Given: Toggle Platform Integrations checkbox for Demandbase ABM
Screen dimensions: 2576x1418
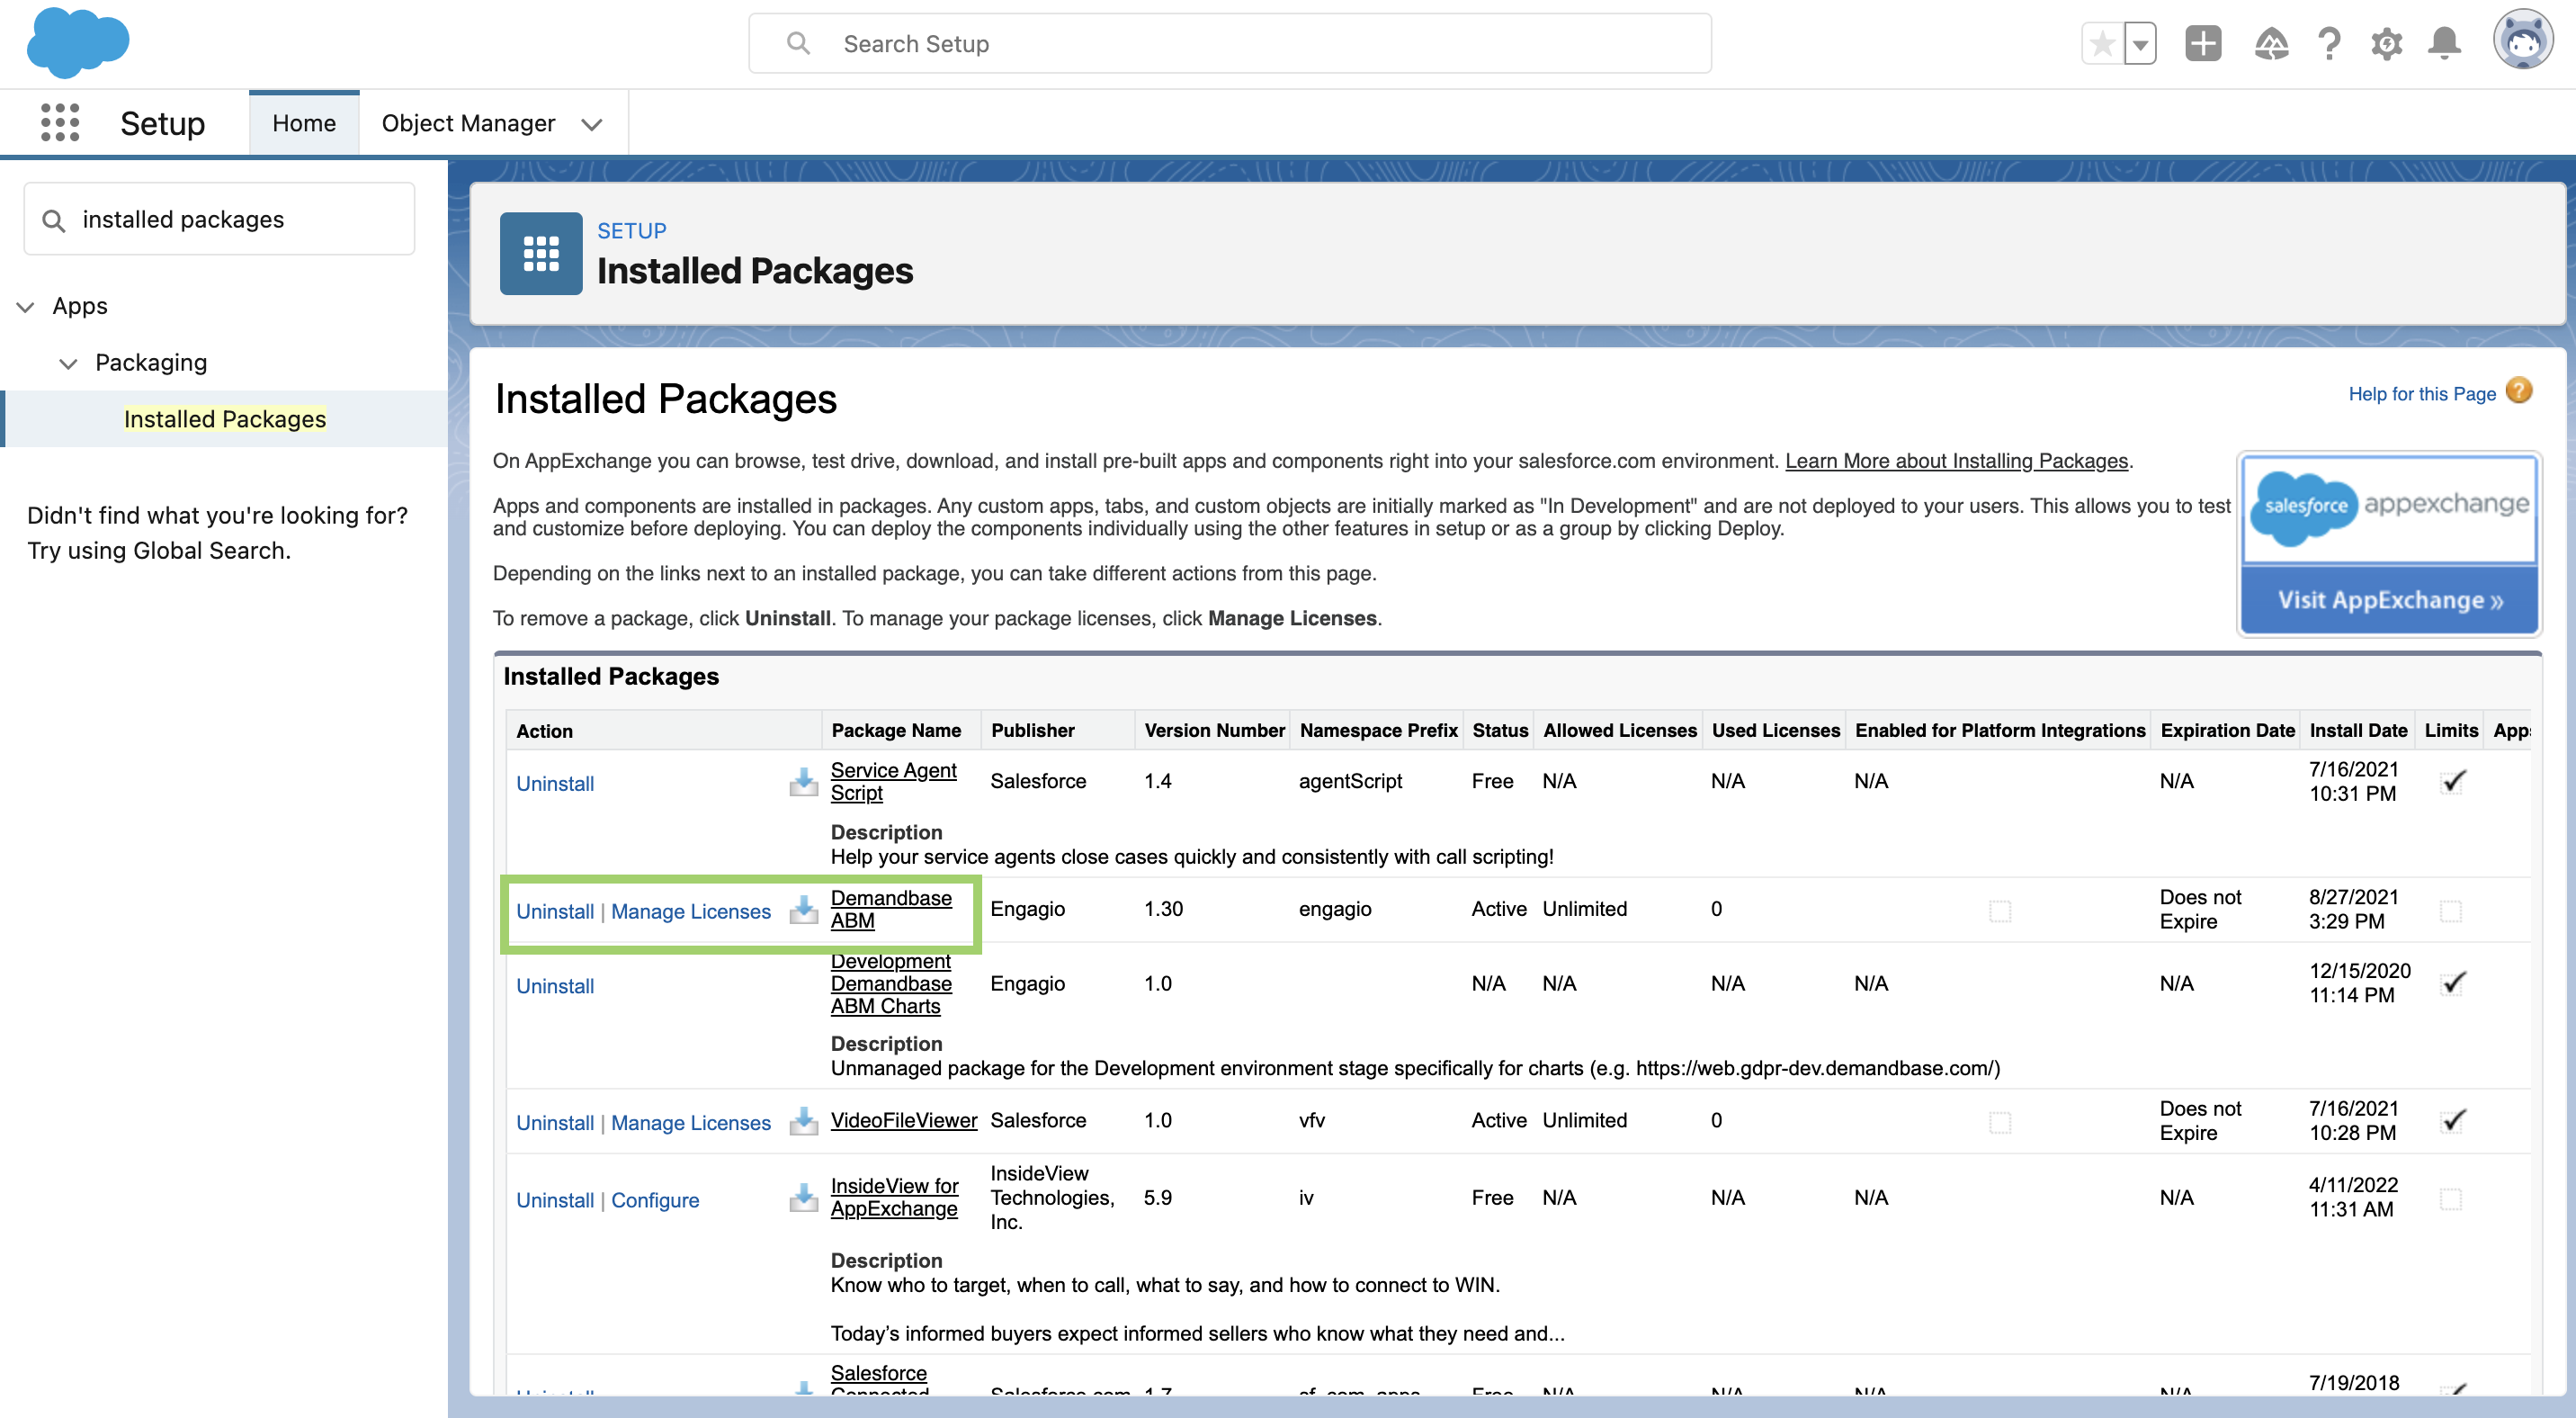Looking at the screenshot, I should (2000, 911).
